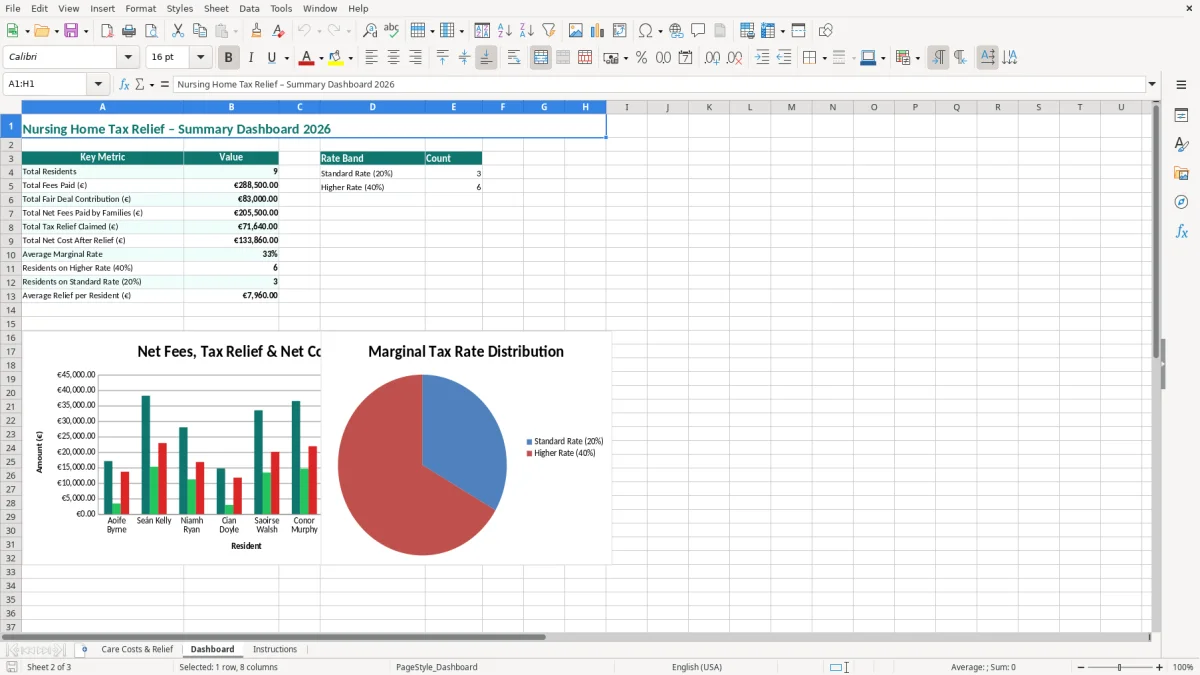1200x675 pixels.
Task: Clone formatting with the paintbrush icon
Action: pyautogui.click(x=257, y=31)
